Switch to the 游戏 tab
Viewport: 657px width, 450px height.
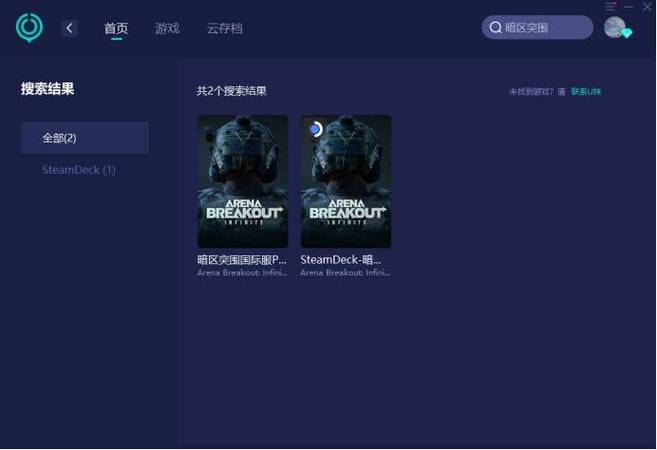click(167, 28)
